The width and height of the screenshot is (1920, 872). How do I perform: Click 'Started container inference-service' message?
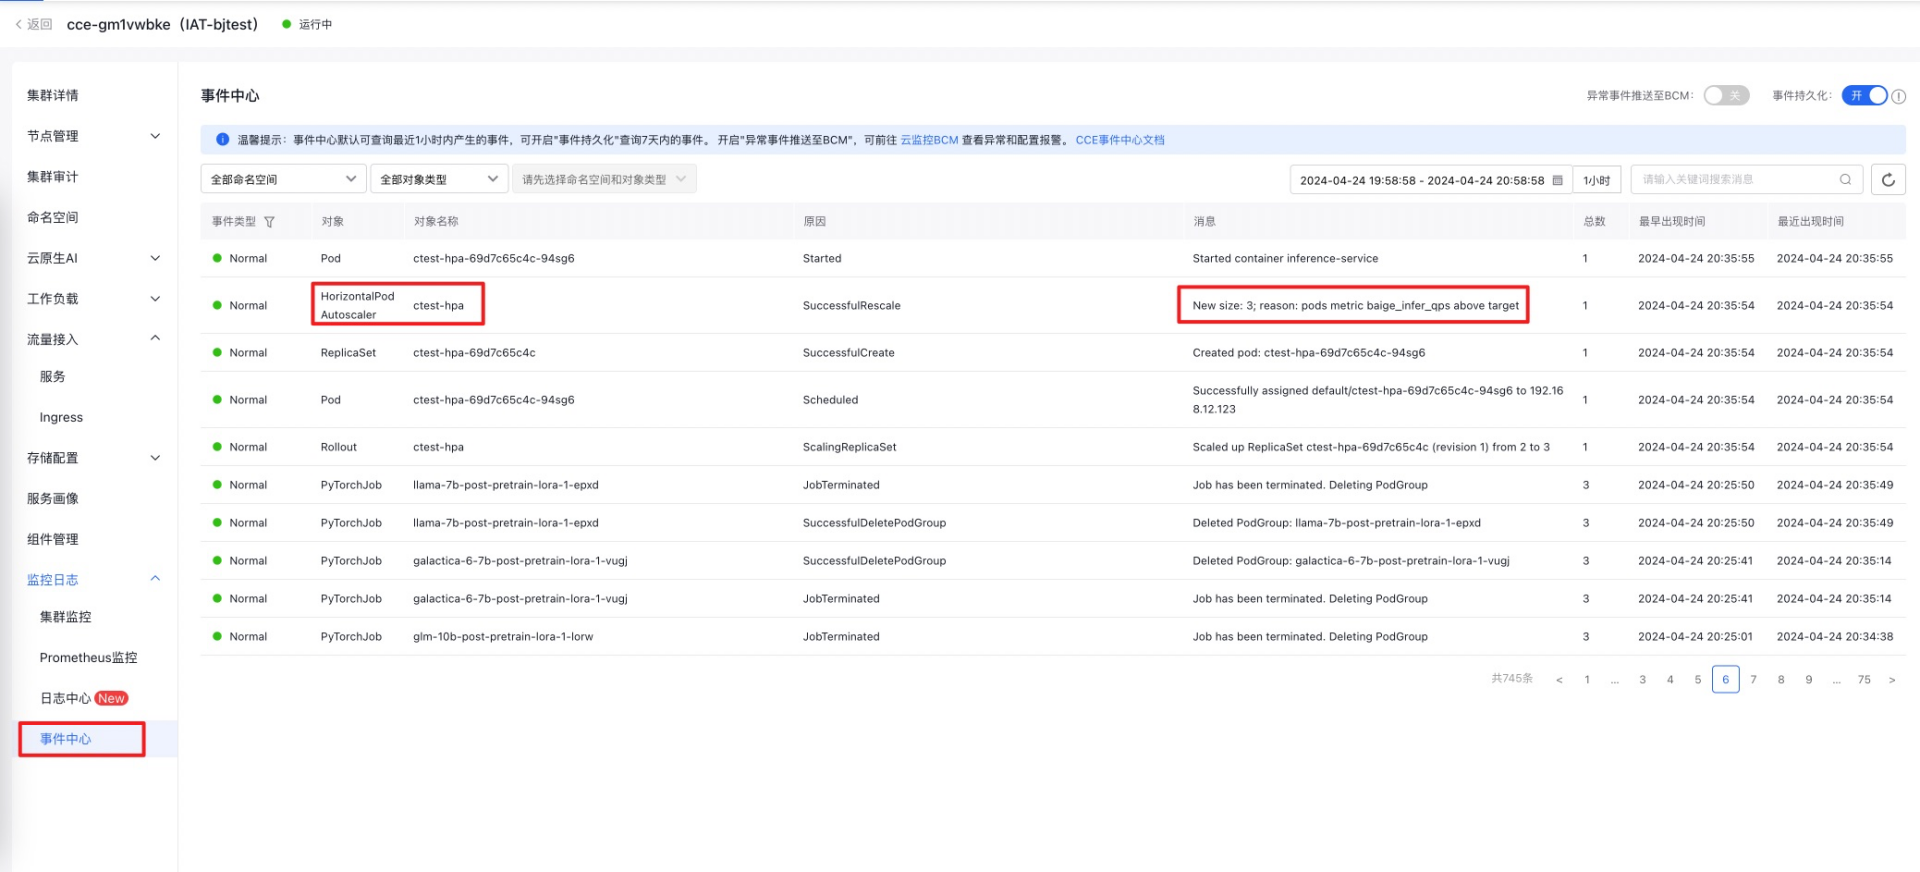pos(1285,259)
